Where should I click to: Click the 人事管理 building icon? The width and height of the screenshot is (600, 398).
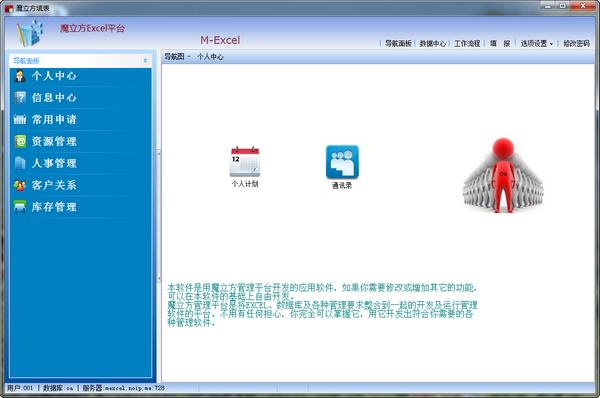[x=20, y=163]
